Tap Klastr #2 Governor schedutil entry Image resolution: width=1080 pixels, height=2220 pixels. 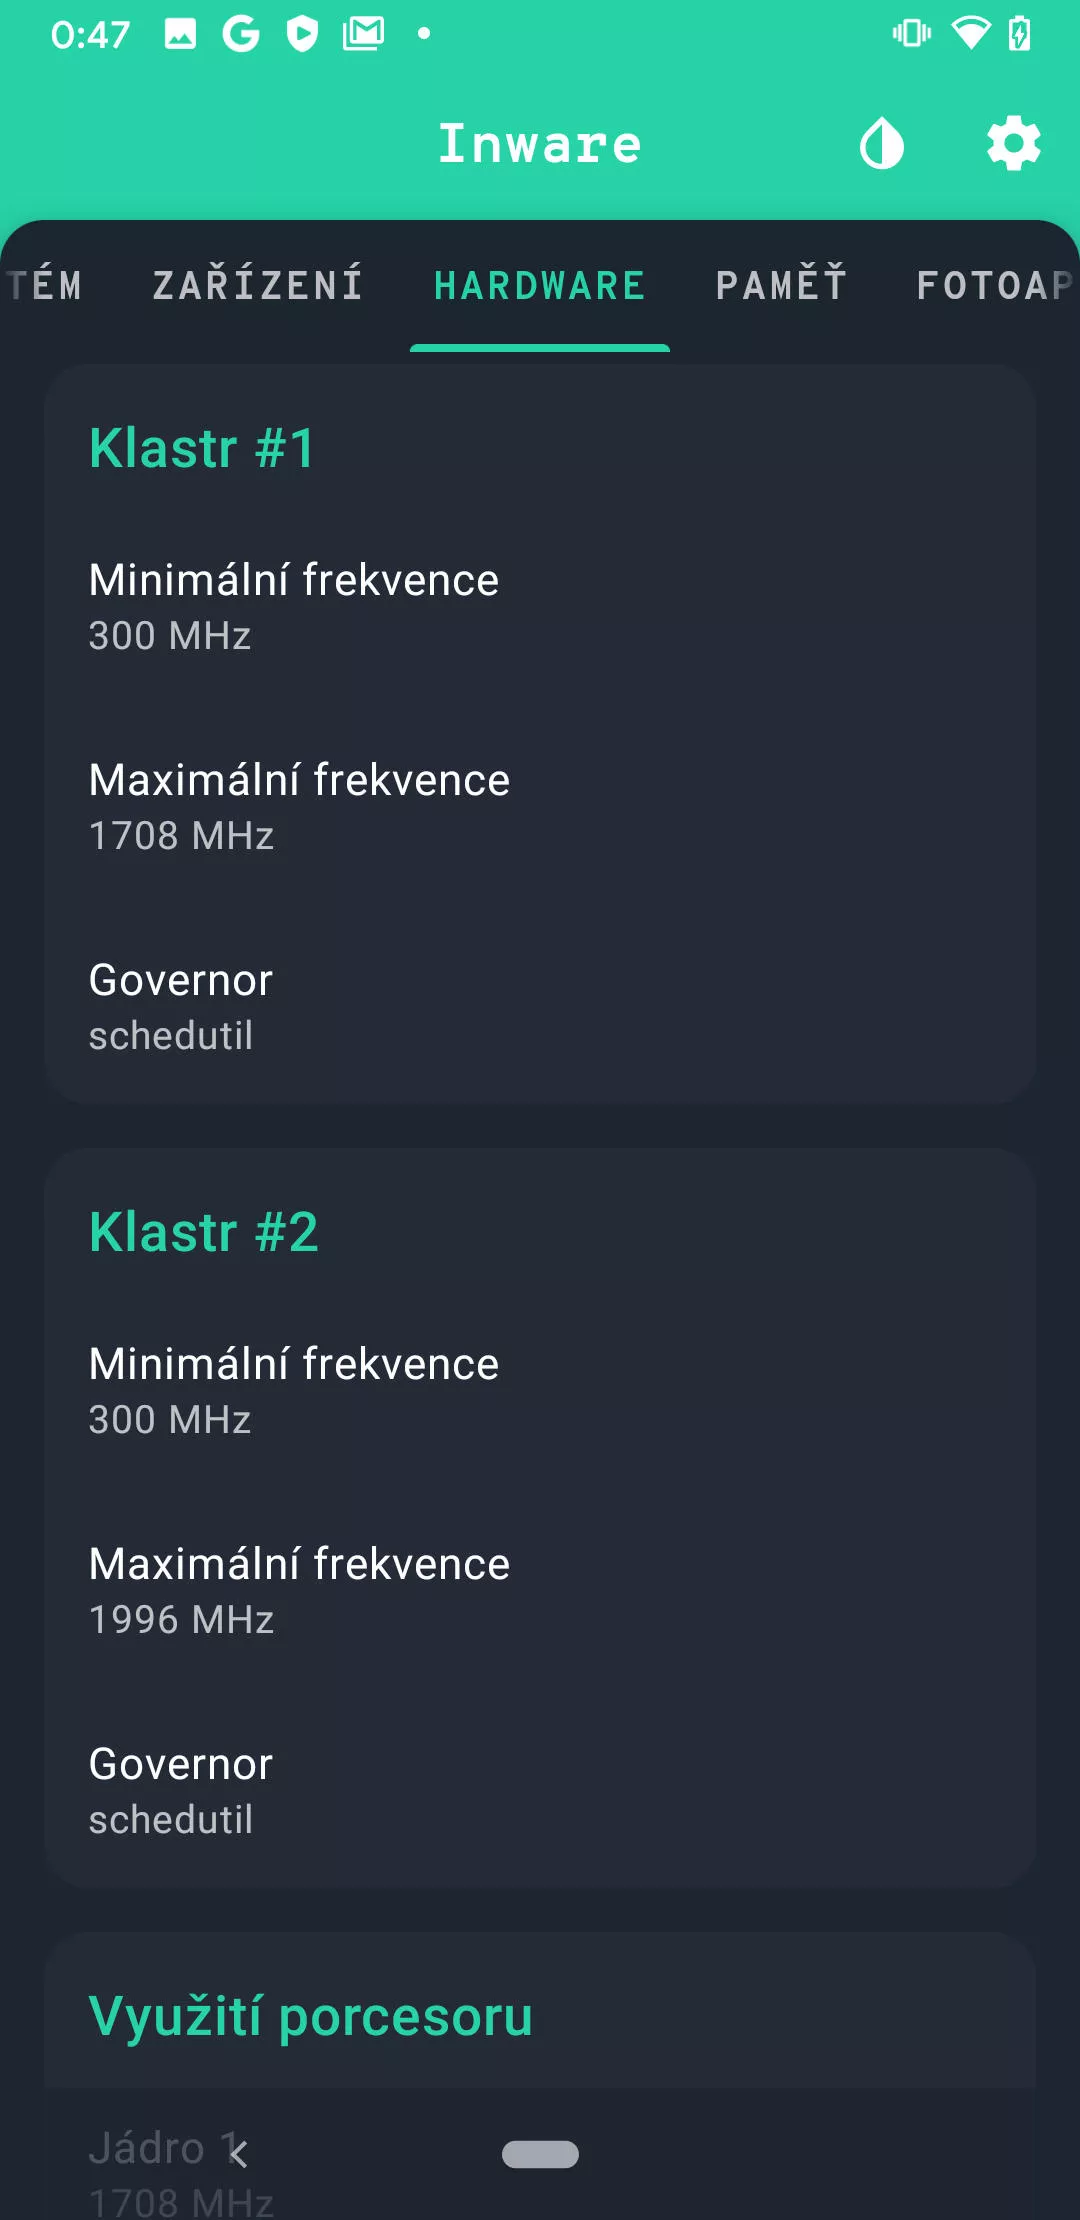[x=181, y=1790]
